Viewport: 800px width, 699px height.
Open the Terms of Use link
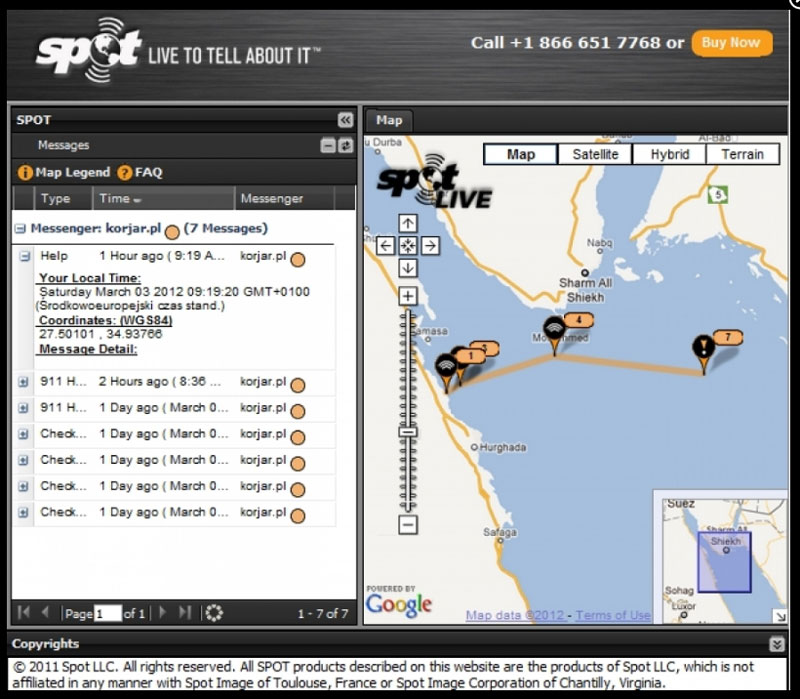[x=613, y=615]
